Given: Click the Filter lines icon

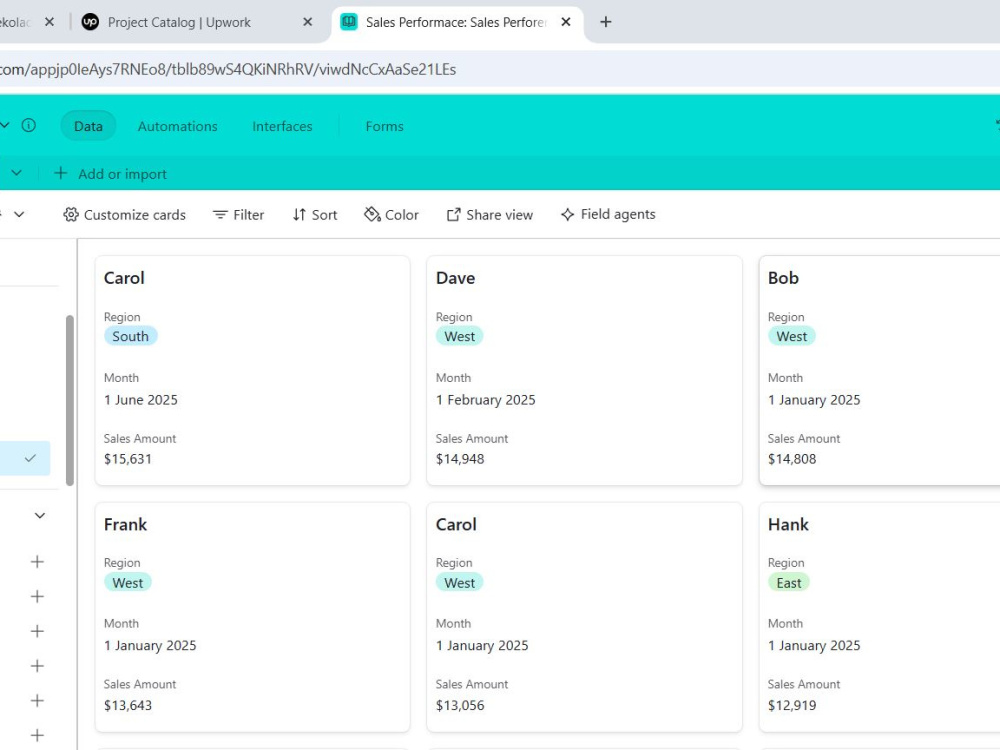Looking at the screenshot, I should (220, 215).
